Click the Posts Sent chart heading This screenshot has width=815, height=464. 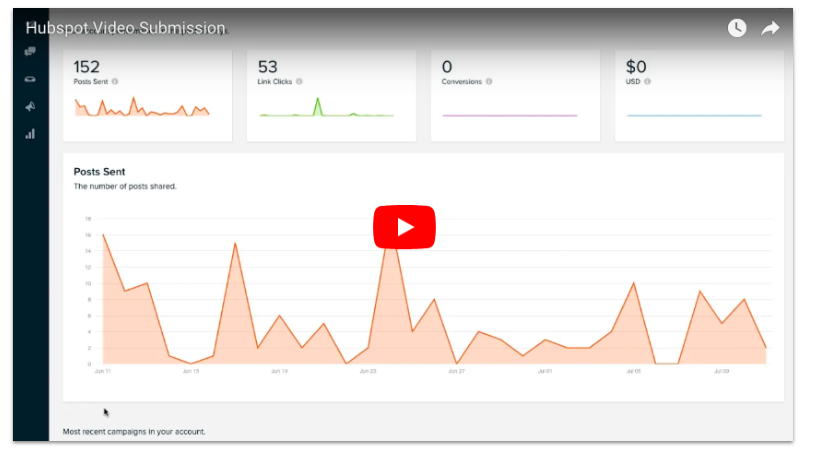99,172
